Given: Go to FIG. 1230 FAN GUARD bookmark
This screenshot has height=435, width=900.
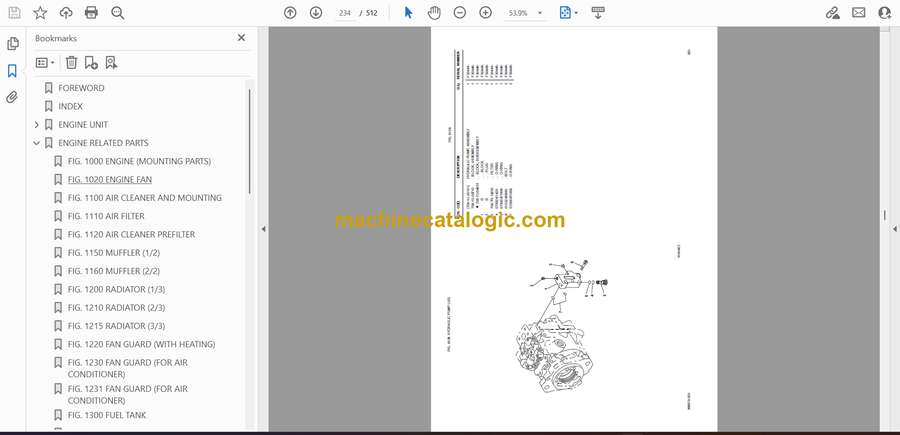Looking at the screenshot, I should pyautogui.click(x=128, y=368).
